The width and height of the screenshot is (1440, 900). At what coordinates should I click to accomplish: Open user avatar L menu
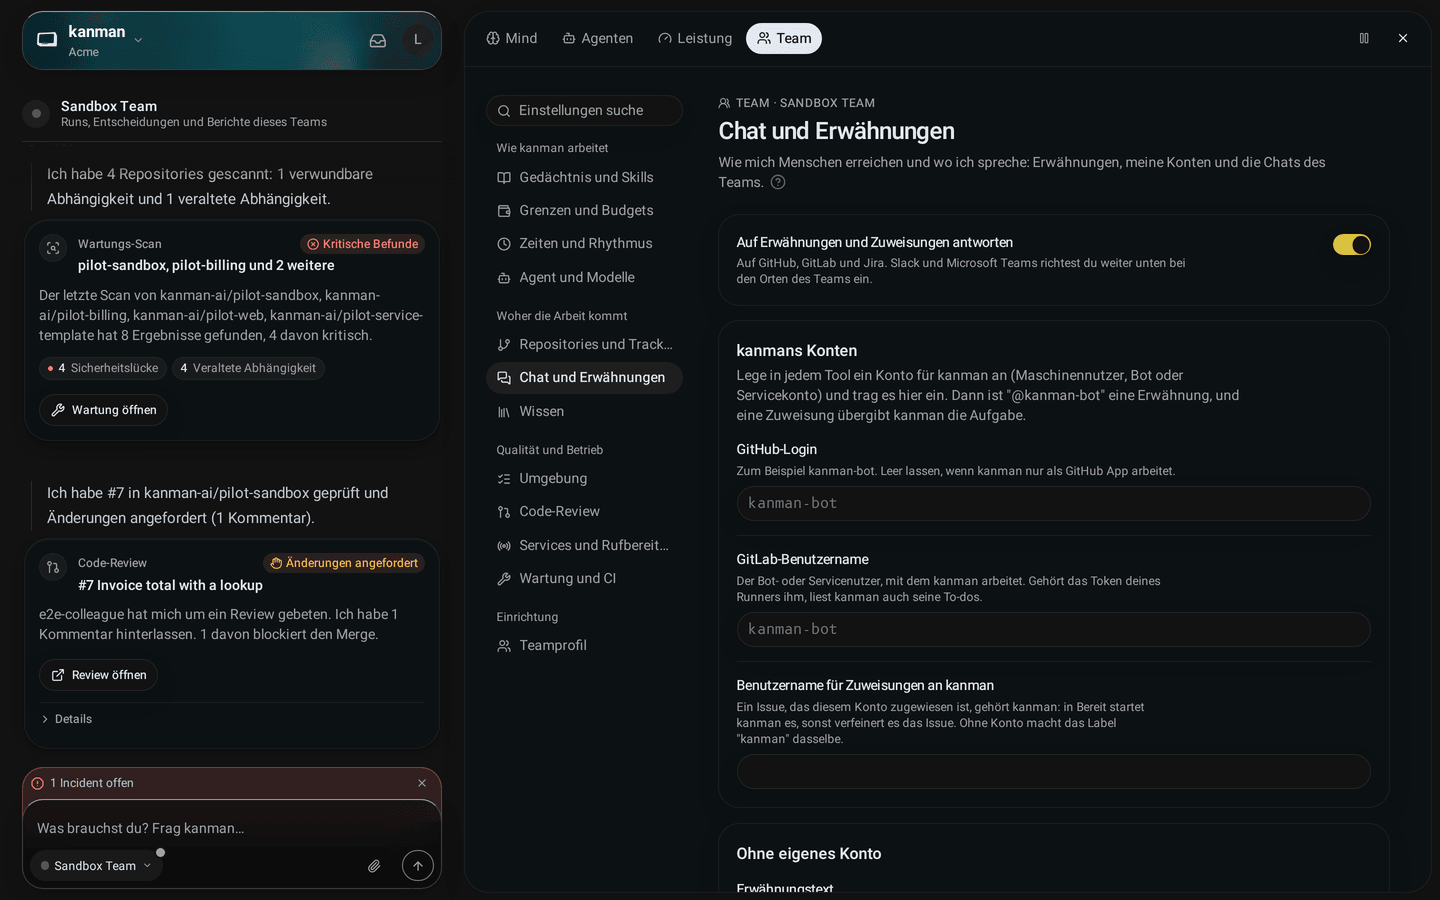418,40
